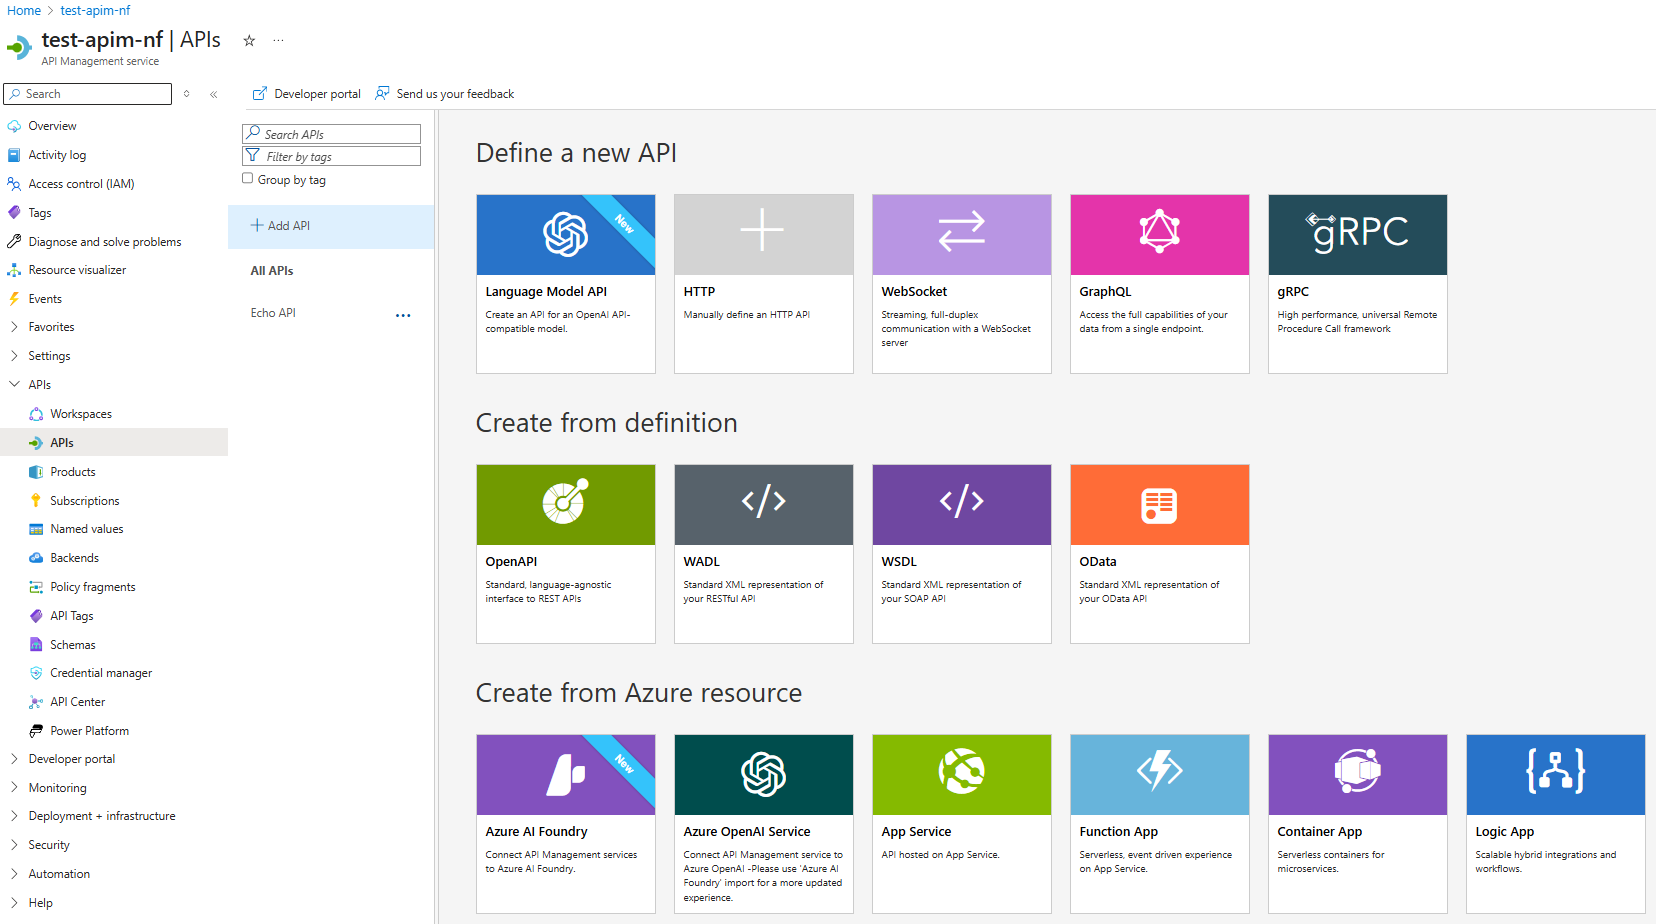Expand the Favorites section

coord(14,327)
